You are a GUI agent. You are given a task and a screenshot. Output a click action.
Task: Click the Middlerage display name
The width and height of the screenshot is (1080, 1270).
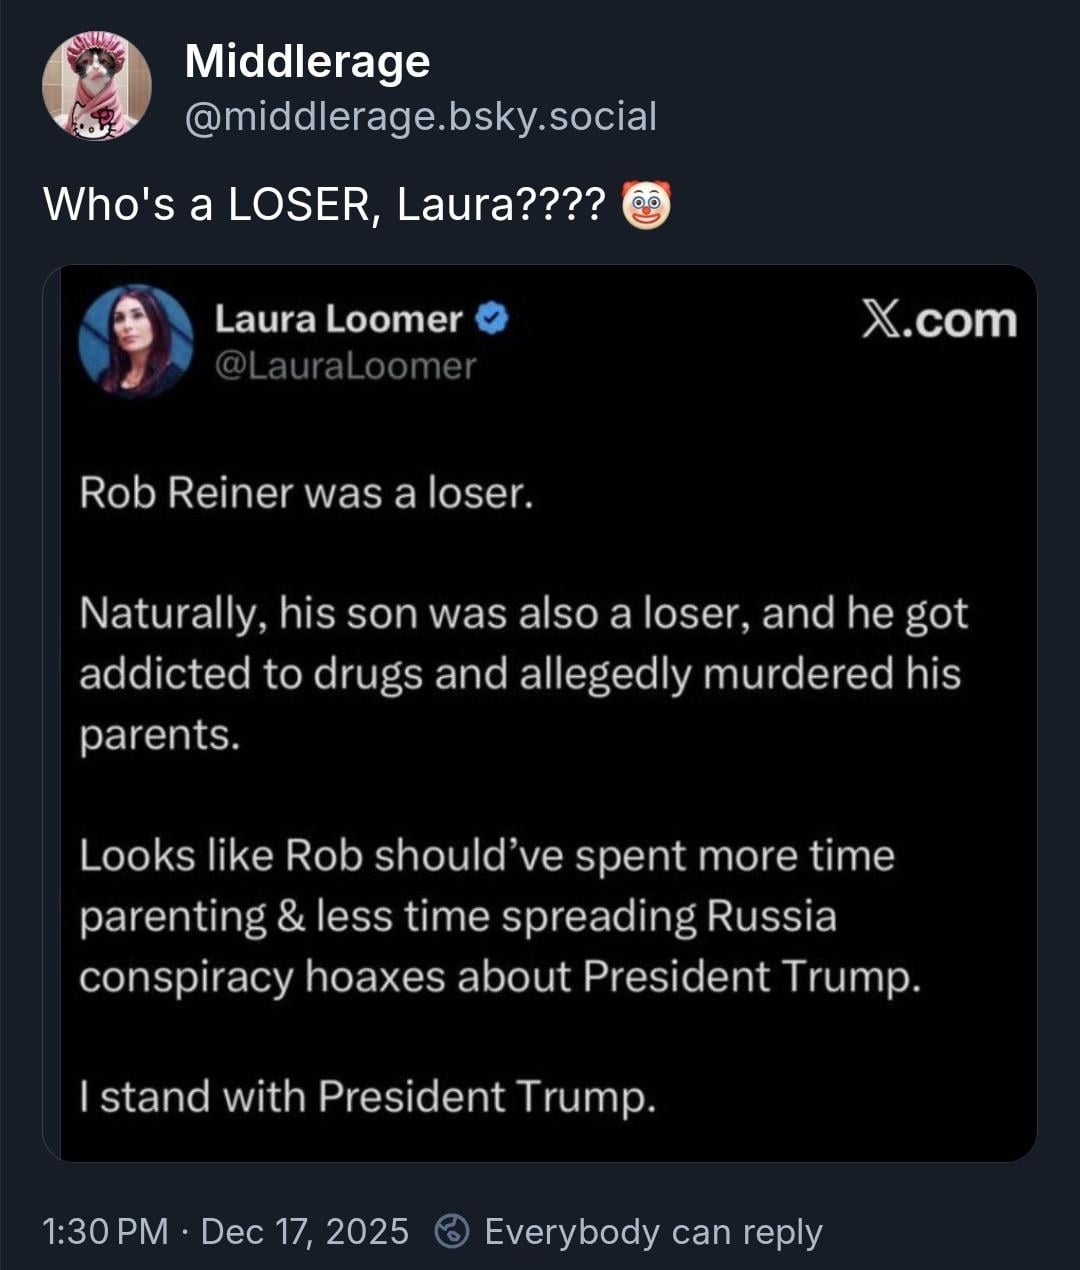point(307,62)
